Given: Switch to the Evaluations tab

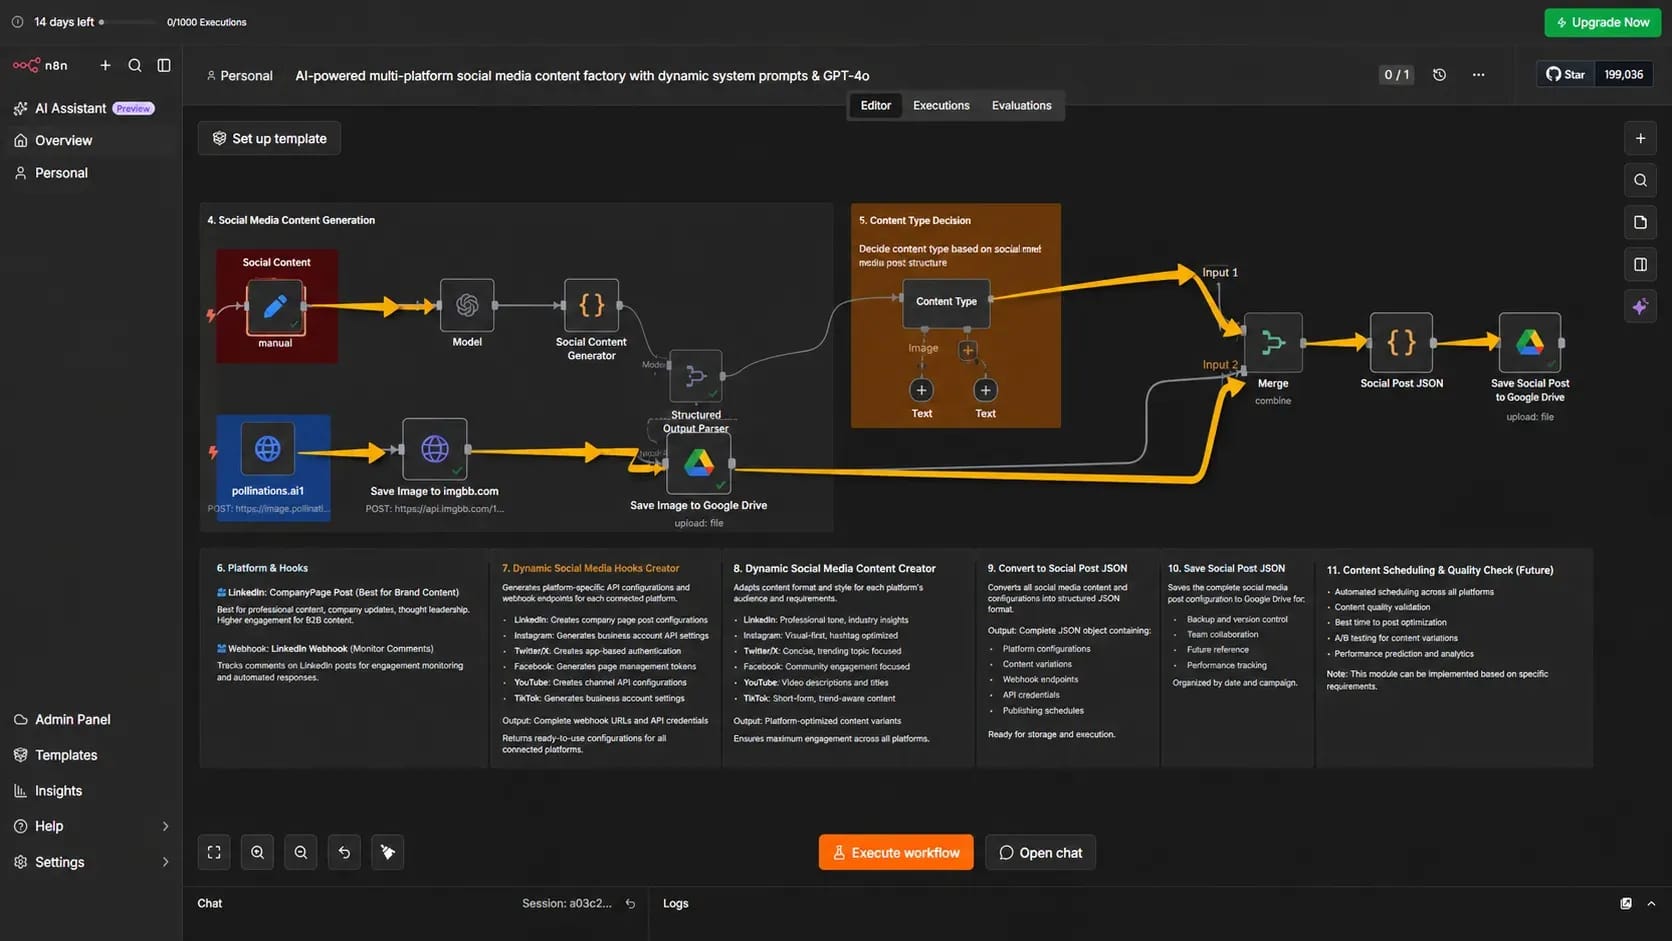Looking at the screenshot, I should [1021, 106].
